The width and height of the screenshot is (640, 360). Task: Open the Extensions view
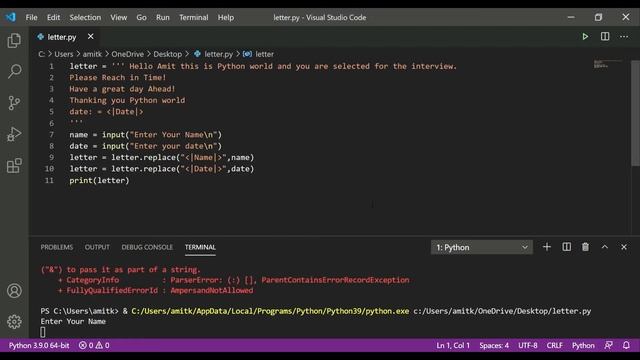pyautogui.click(x=14, y=165)
